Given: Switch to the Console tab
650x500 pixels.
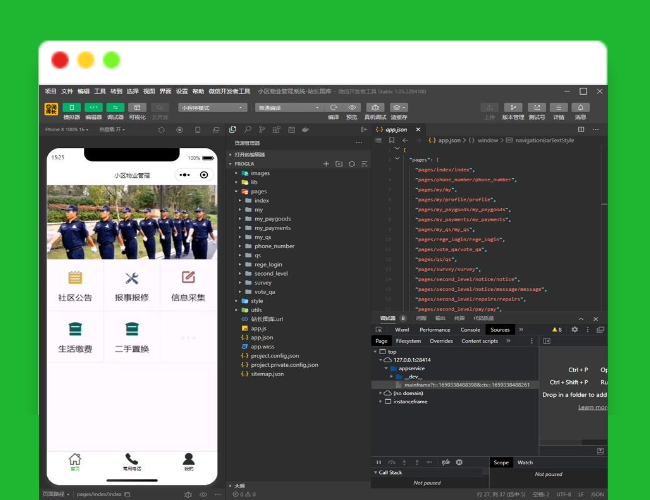Looking at the screenshot, I should [469, 329].
